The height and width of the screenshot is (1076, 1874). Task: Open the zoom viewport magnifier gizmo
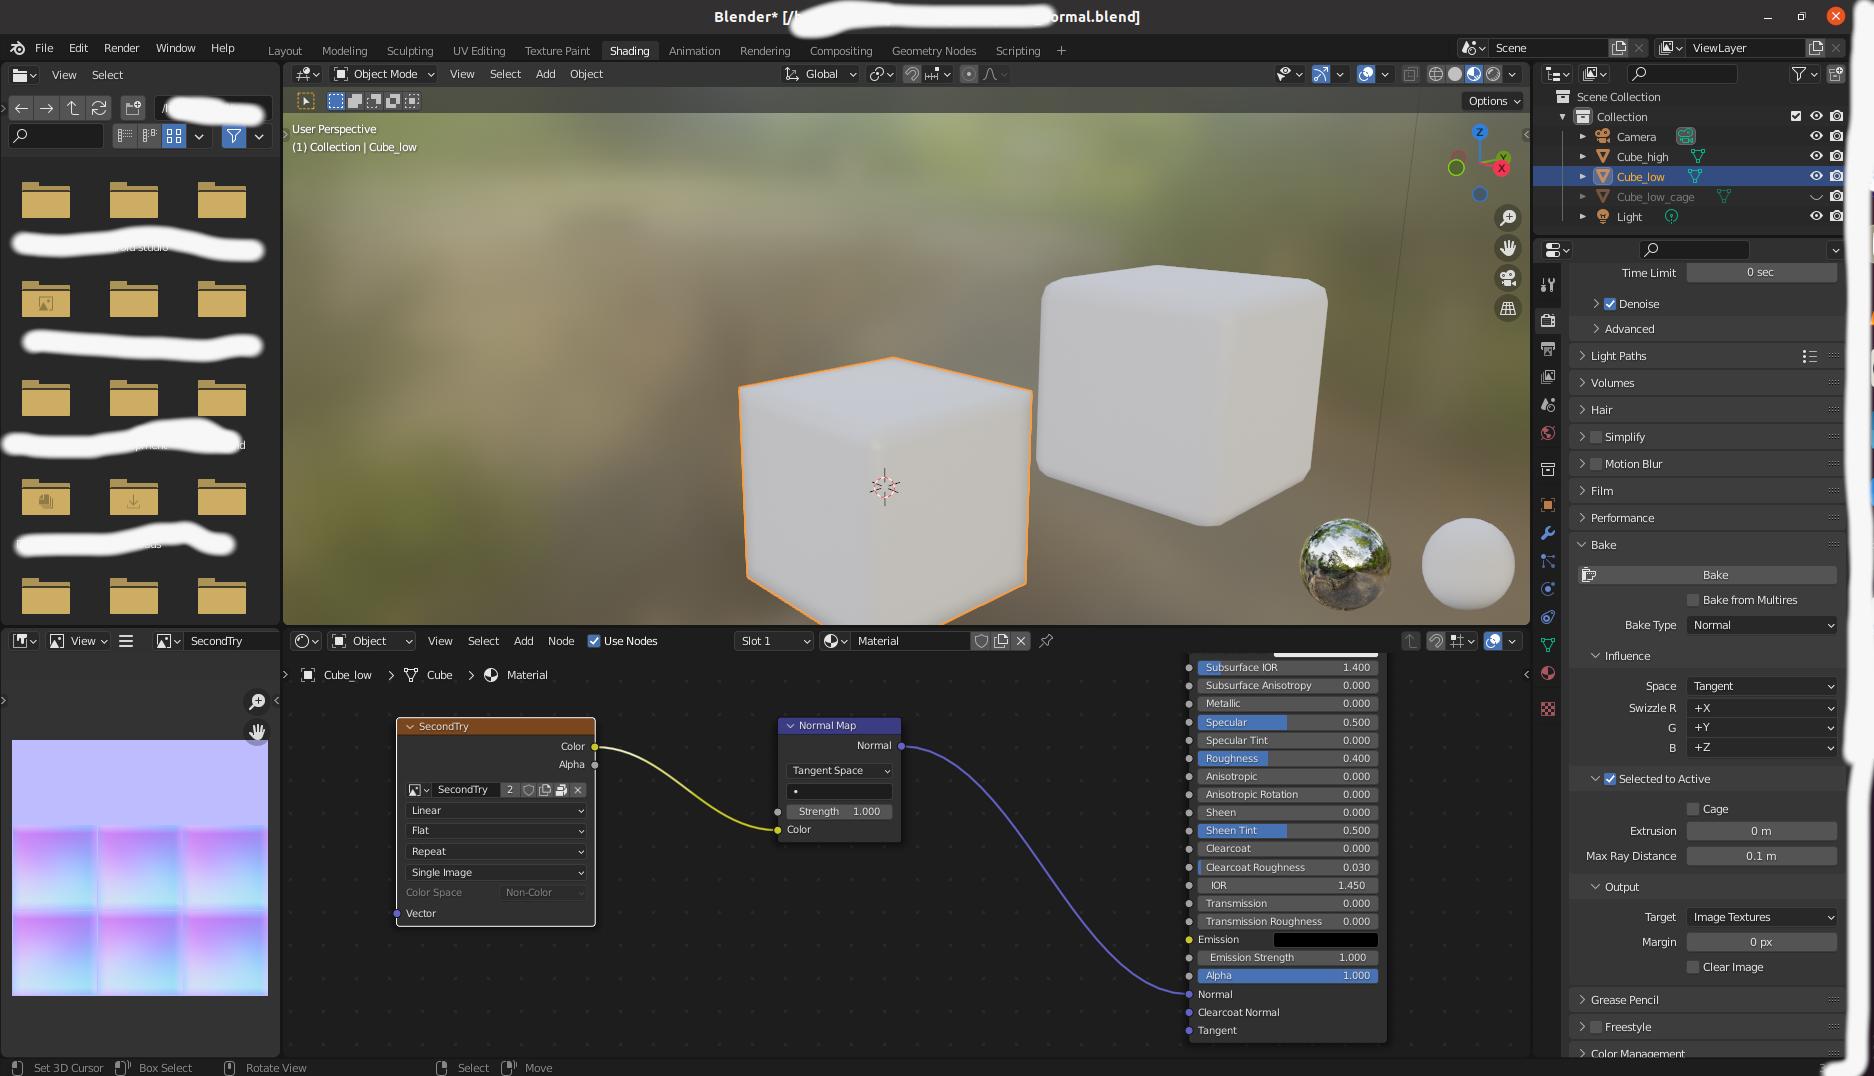1507,218
